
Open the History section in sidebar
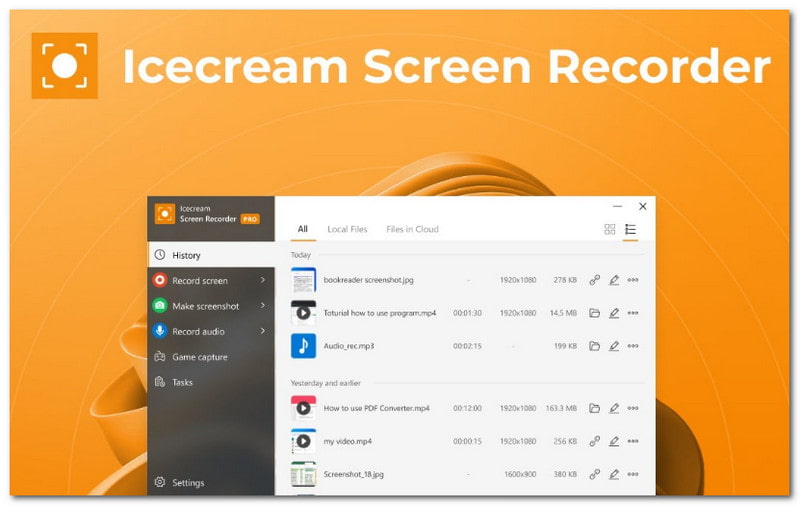pos(211,255)
